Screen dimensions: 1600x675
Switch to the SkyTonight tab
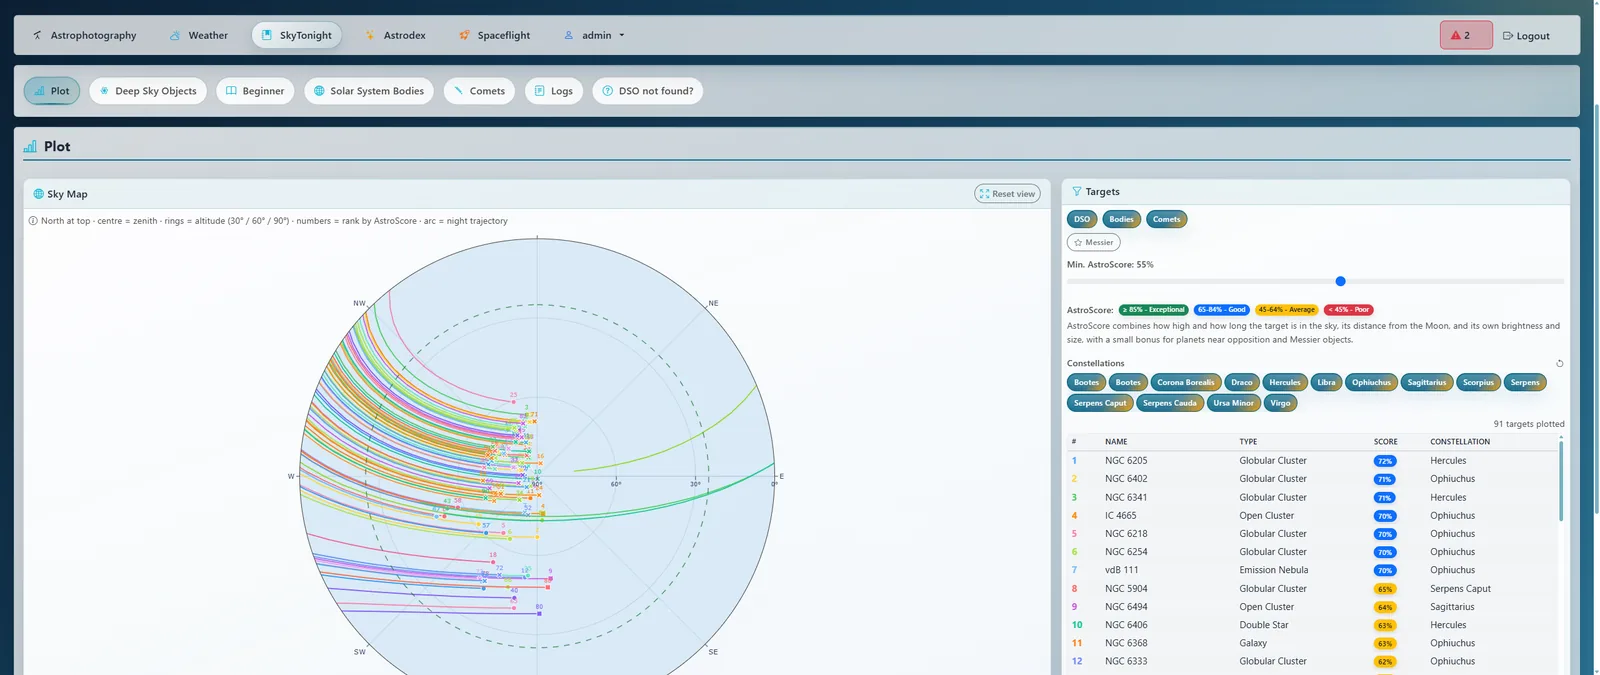point(297,35)
